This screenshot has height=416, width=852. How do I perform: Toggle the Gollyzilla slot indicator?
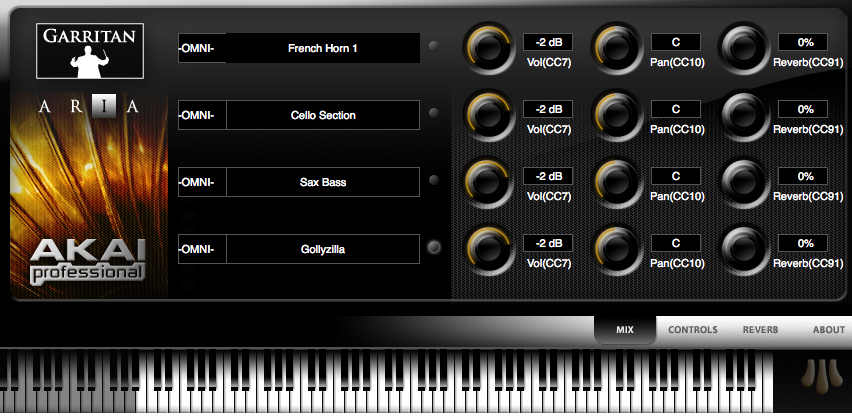(x=434, y=247)
